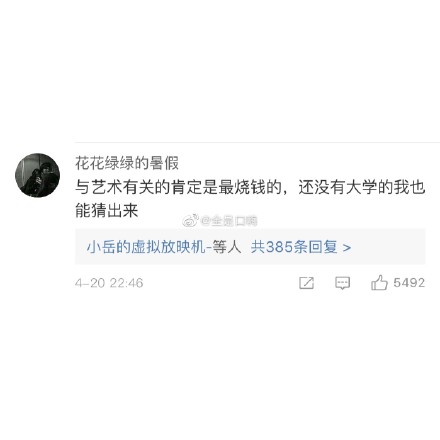
Task: Expand replies using the > chevron
Action: (x=347, y=248)
